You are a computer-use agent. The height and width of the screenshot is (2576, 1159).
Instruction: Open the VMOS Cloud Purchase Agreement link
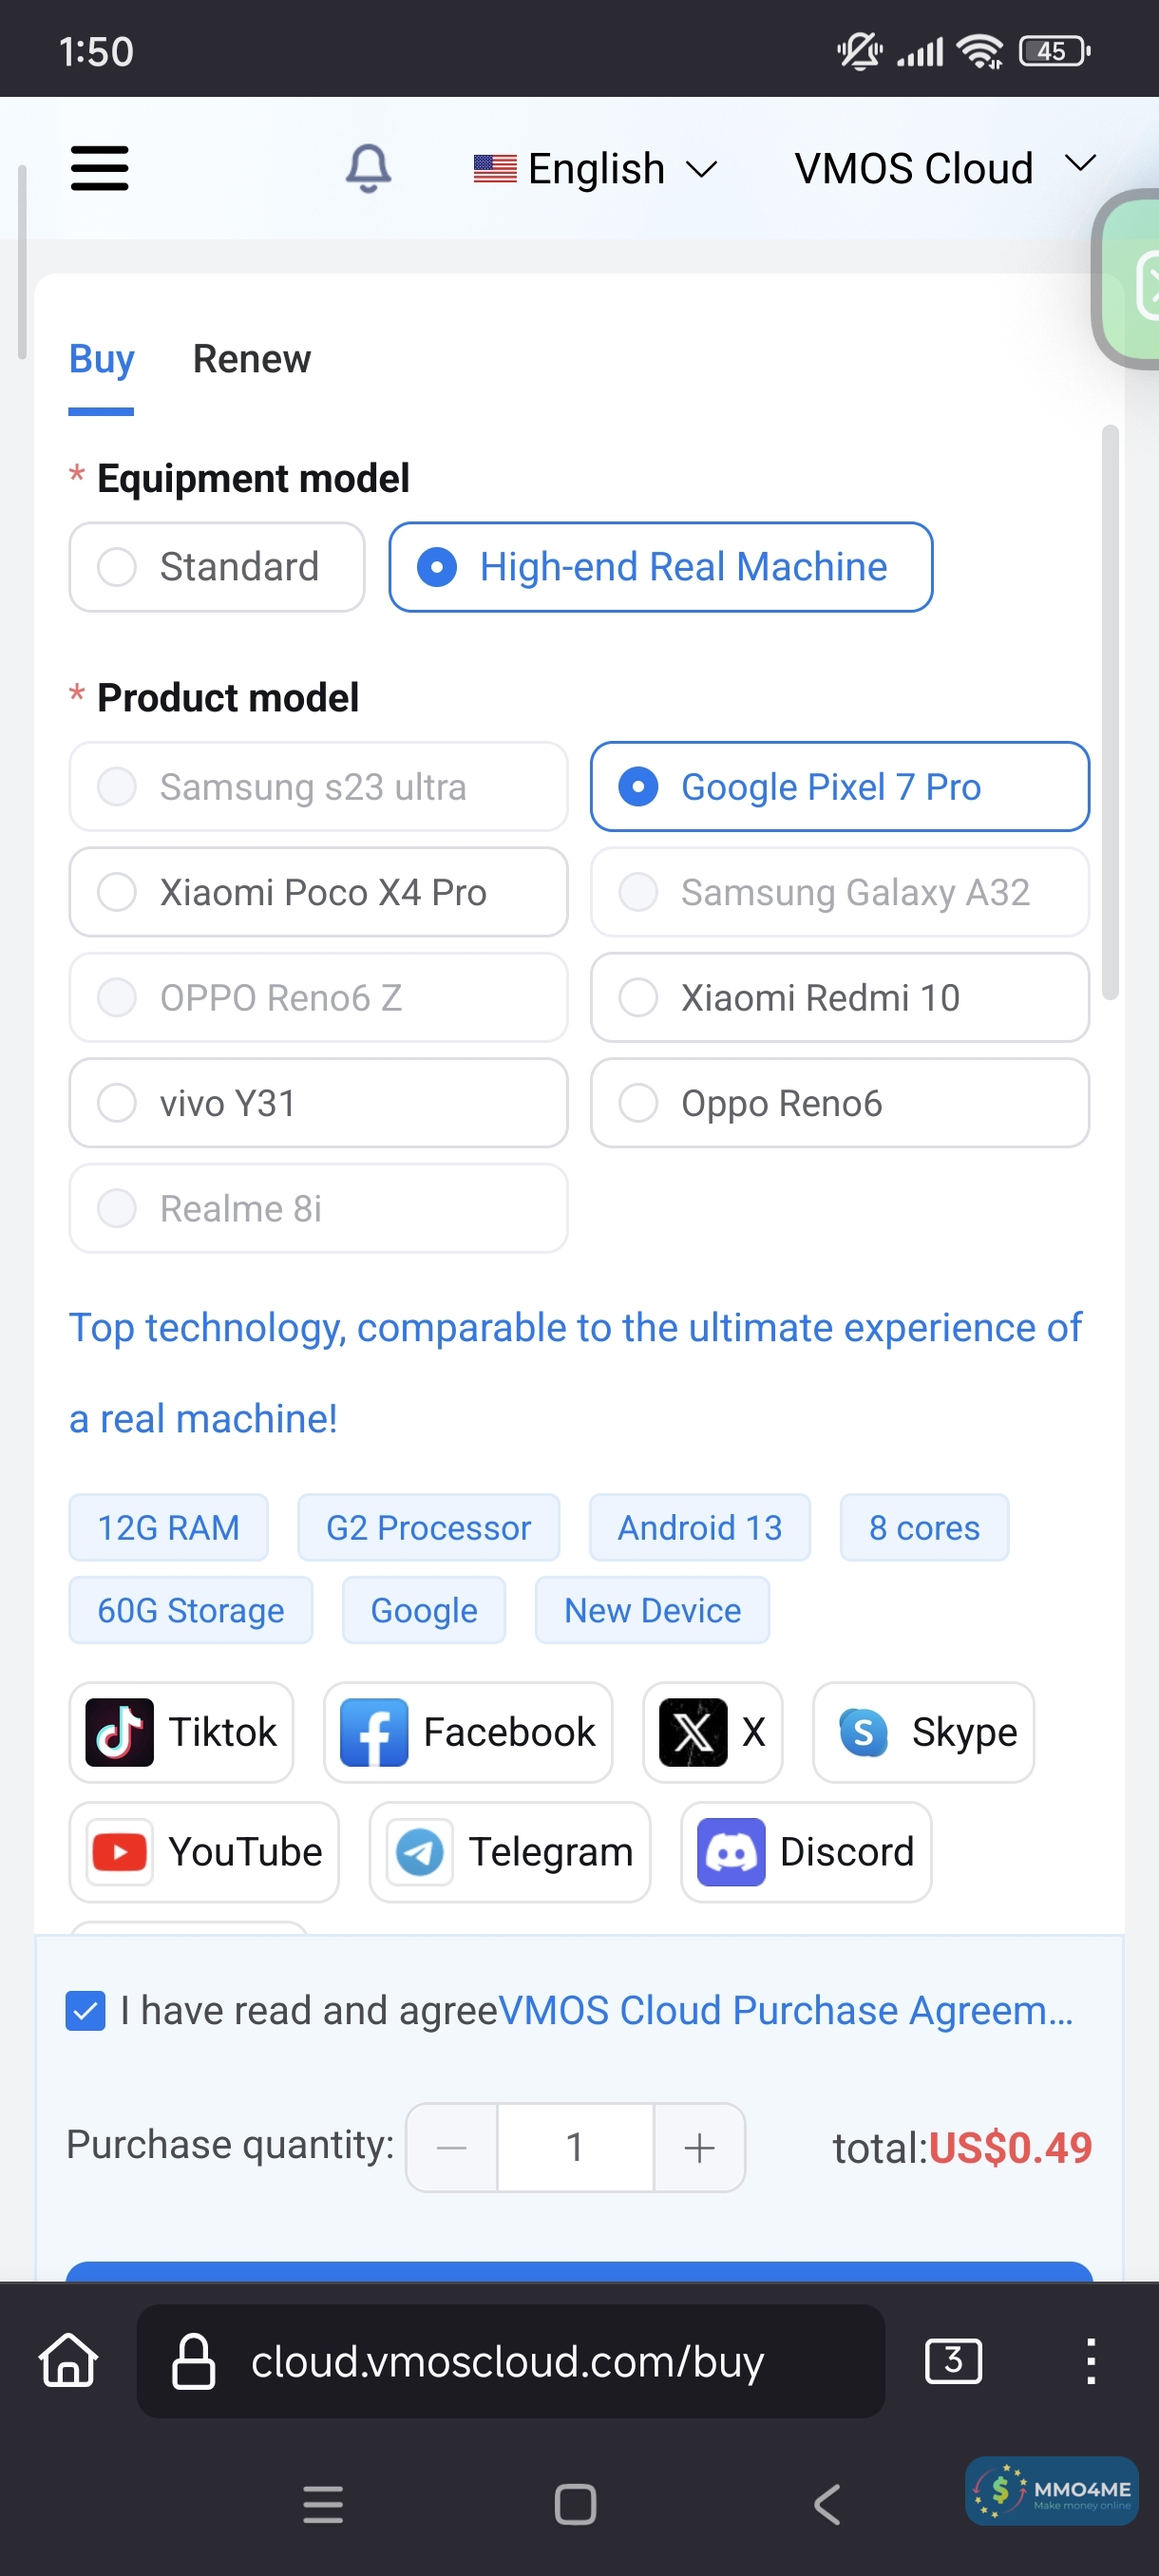tap(784, 2011)
